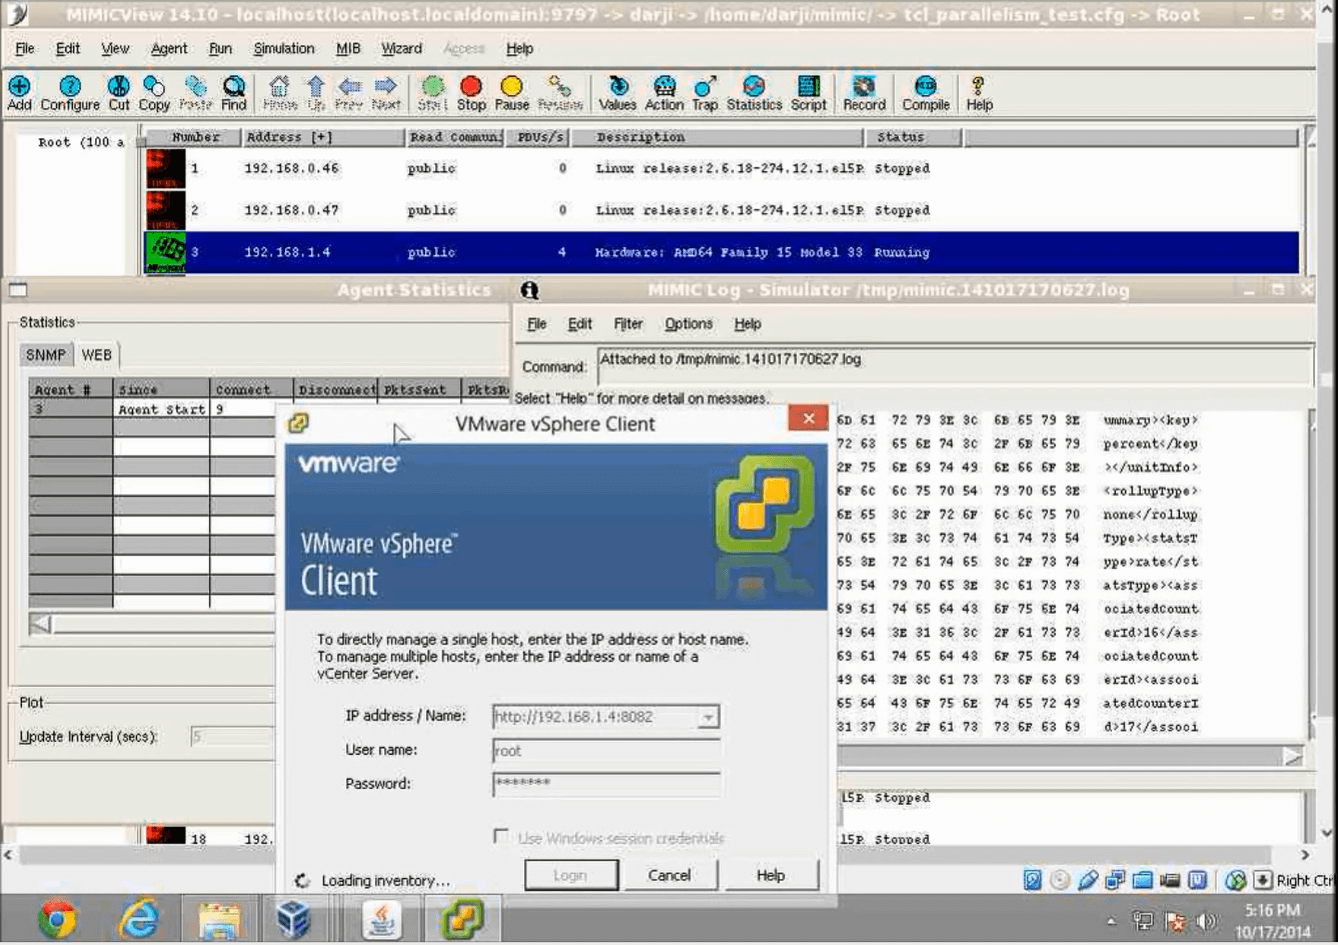The height and width of the screenshot is (945, 1338).
Task: Open the Statistics toolbar icon
Action: pyautogui.click(x=754, y=92)
